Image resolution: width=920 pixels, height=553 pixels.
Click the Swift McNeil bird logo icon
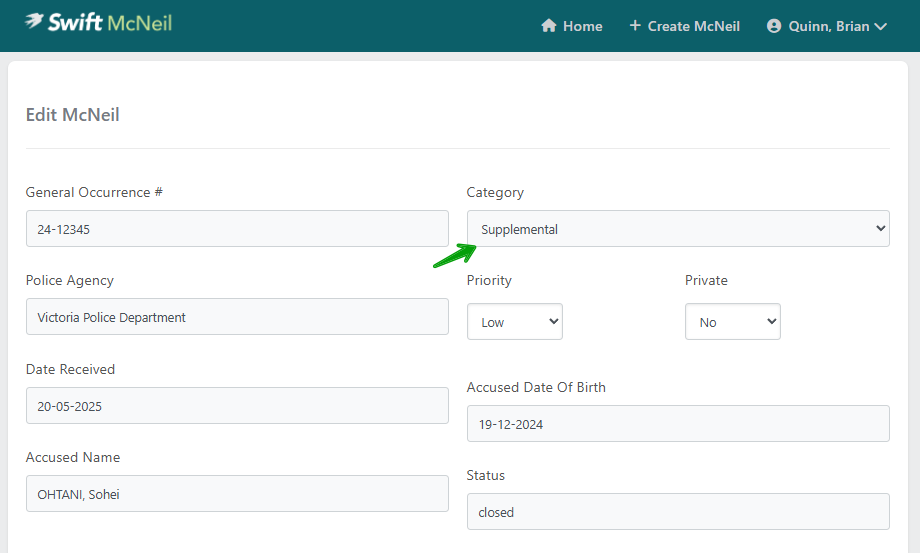click(34, 21)
